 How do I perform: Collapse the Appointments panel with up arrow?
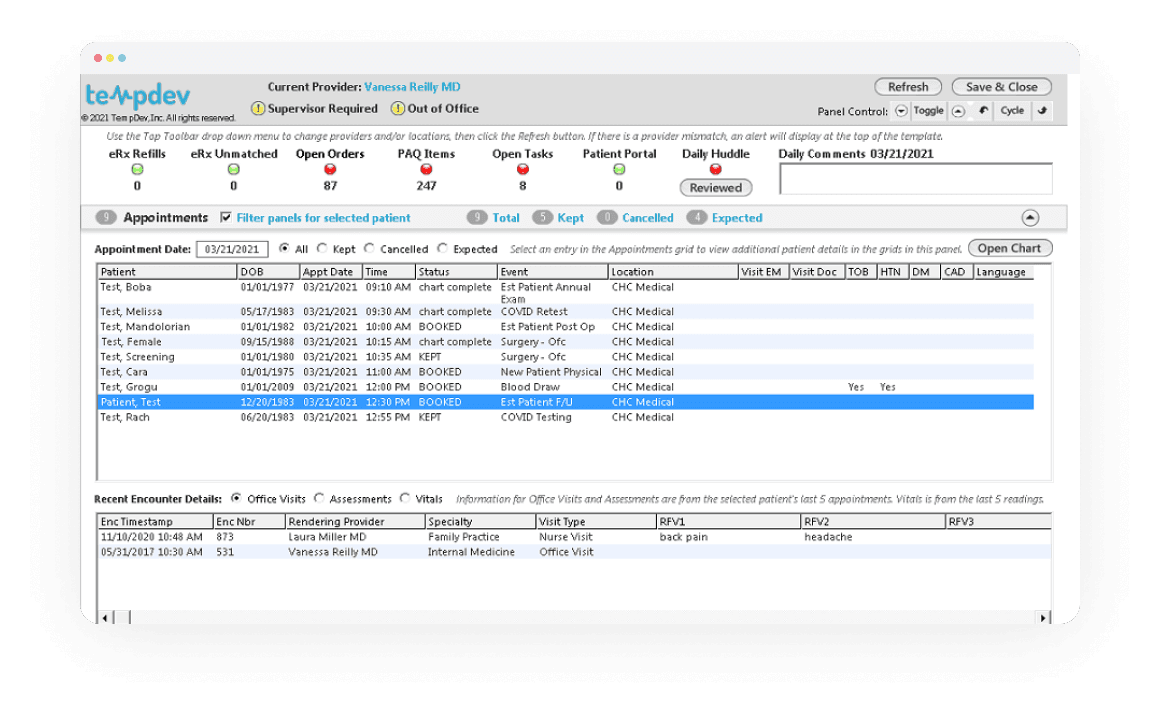pyautogui.click(x=1030, y=218)
